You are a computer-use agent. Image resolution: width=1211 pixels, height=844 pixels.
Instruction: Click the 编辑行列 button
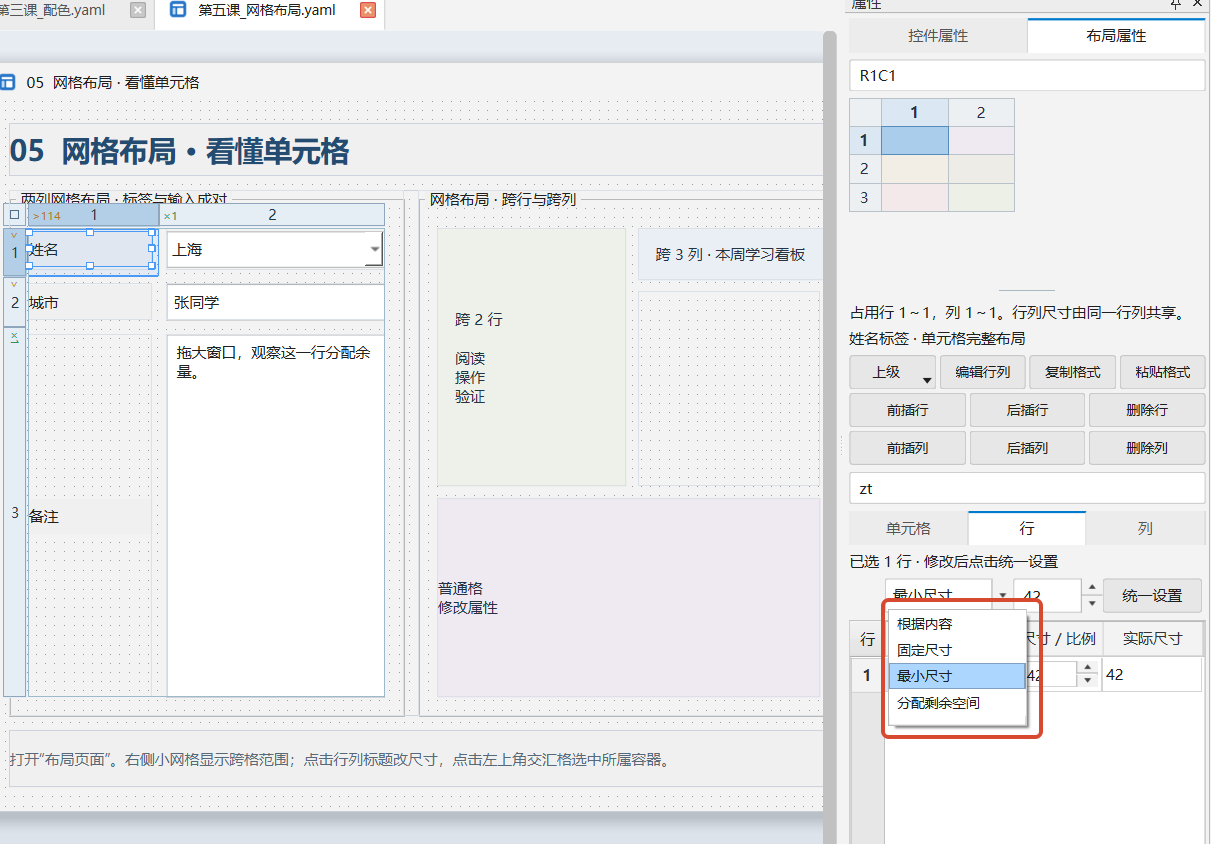click(982, 372)
